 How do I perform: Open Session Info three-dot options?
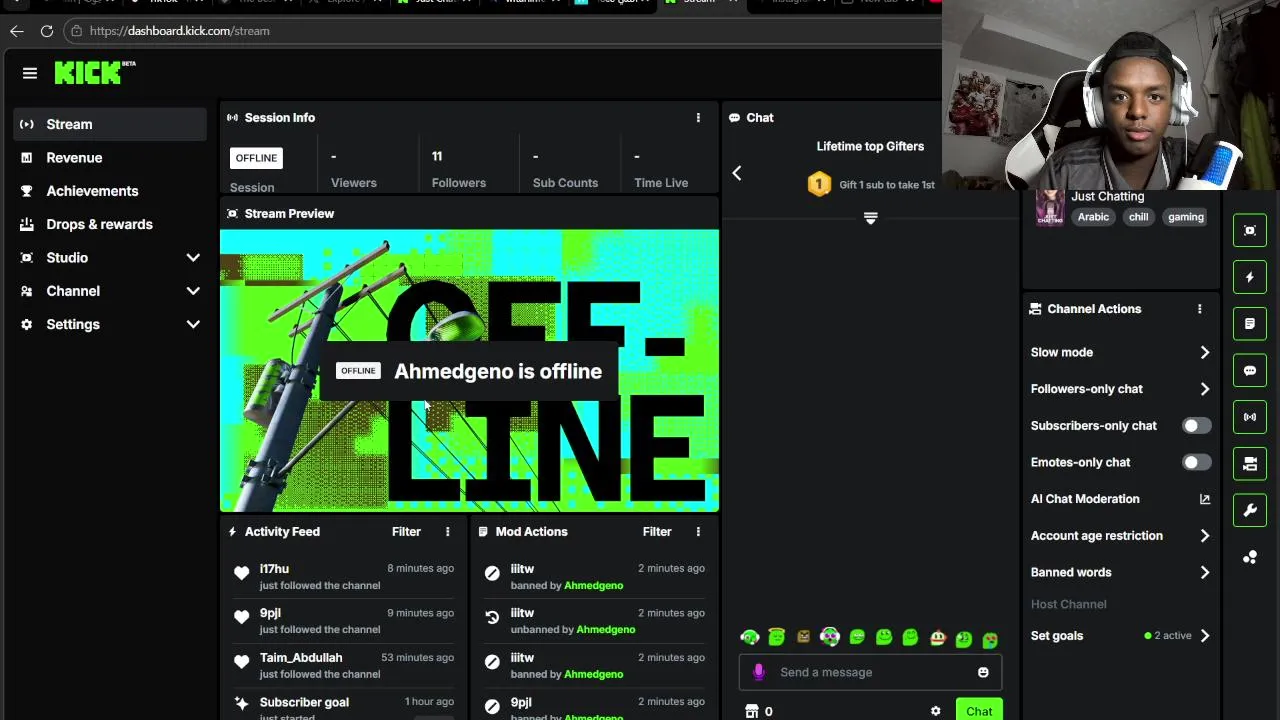click(x=698, y=118)
